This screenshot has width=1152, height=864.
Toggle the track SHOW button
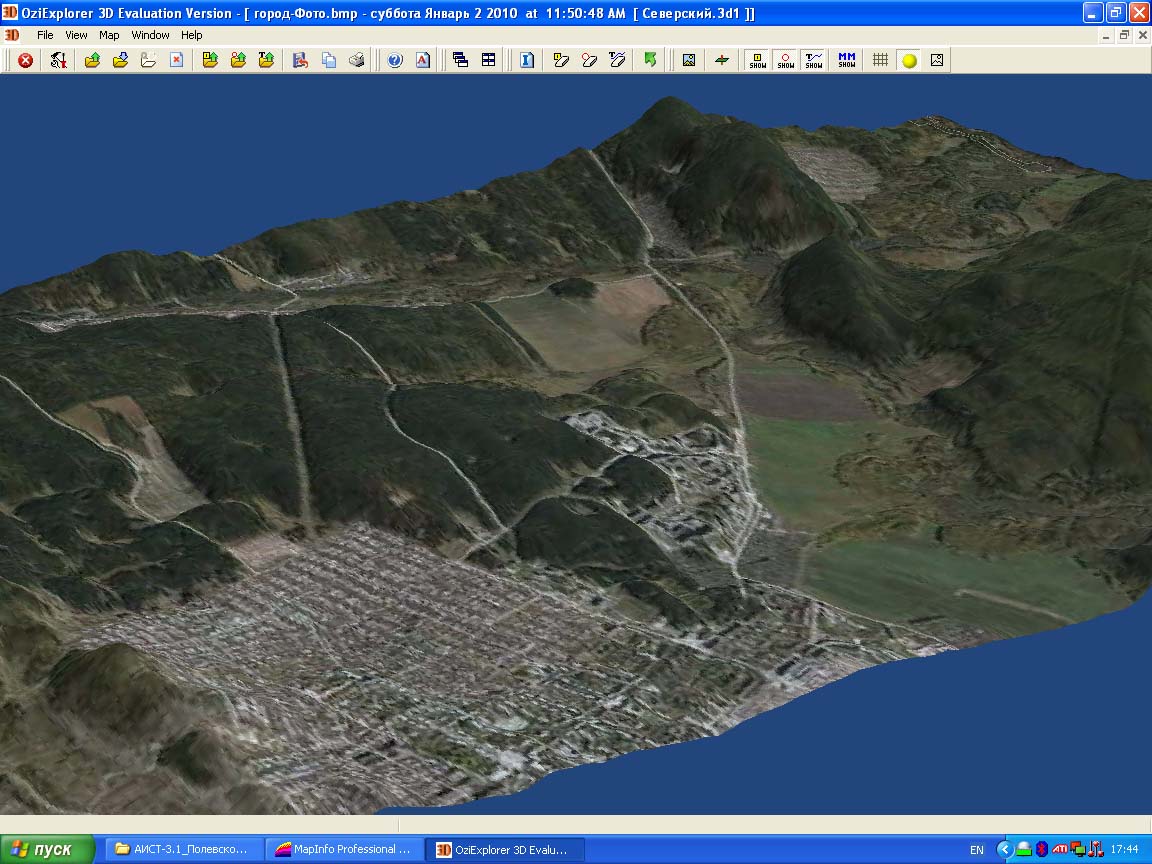[814, 60]
